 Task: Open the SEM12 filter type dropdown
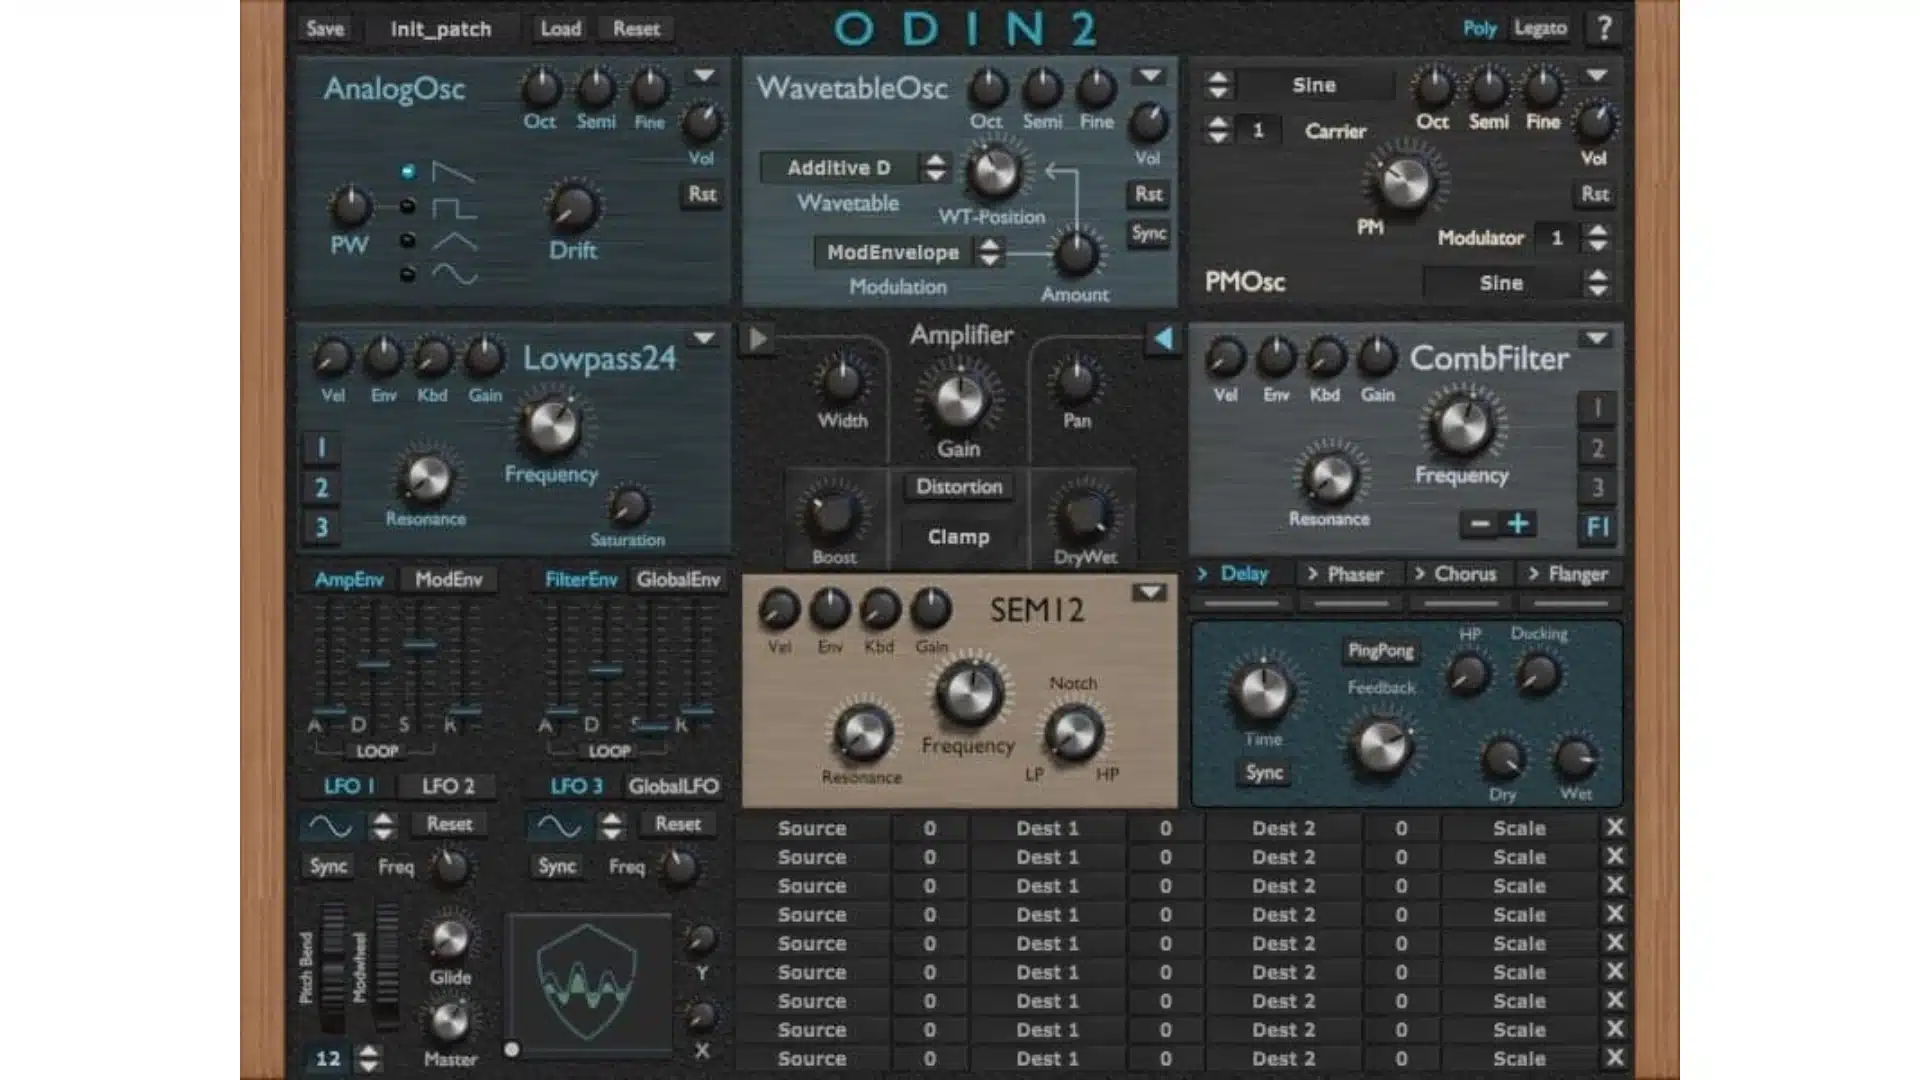coord(1150,593)
